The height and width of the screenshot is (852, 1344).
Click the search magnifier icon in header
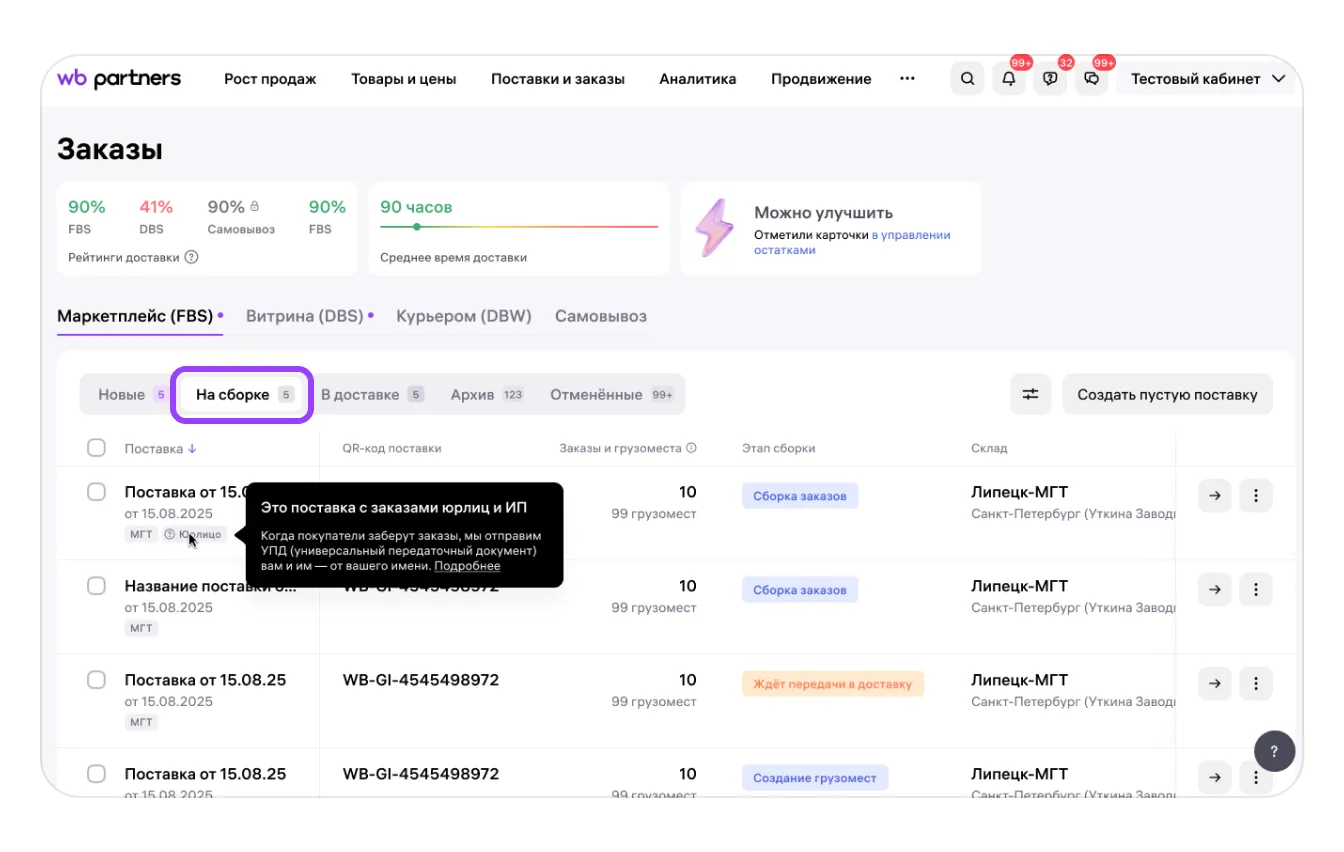[967, 79]
